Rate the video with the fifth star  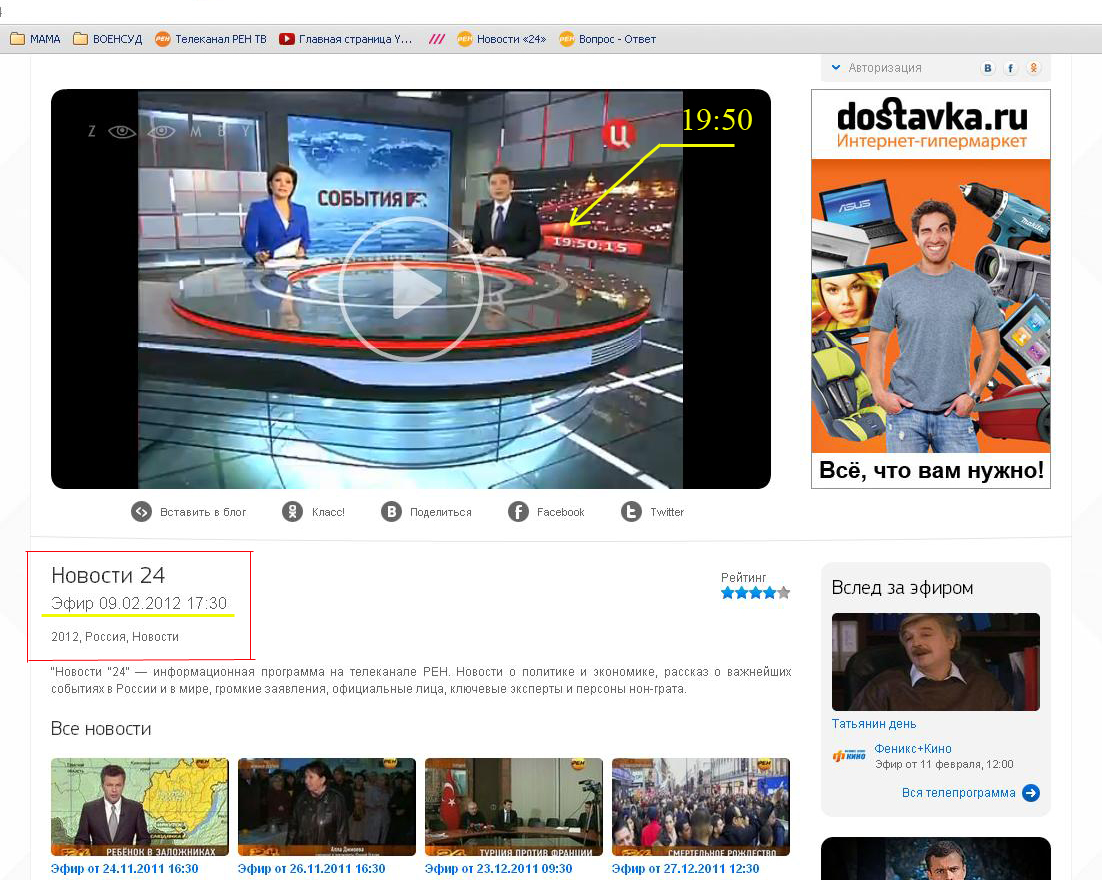(784, 593)
